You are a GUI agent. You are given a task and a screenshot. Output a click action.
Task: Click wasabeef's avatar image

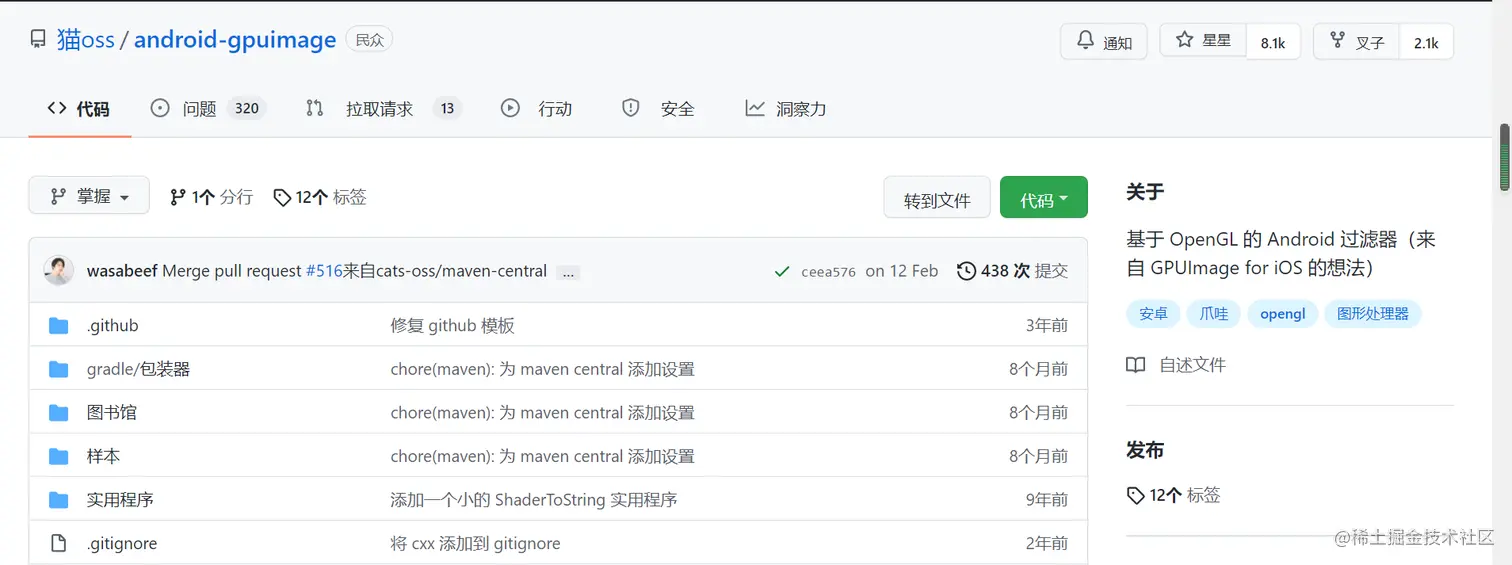pyautogui.click(x=59, y=270)
